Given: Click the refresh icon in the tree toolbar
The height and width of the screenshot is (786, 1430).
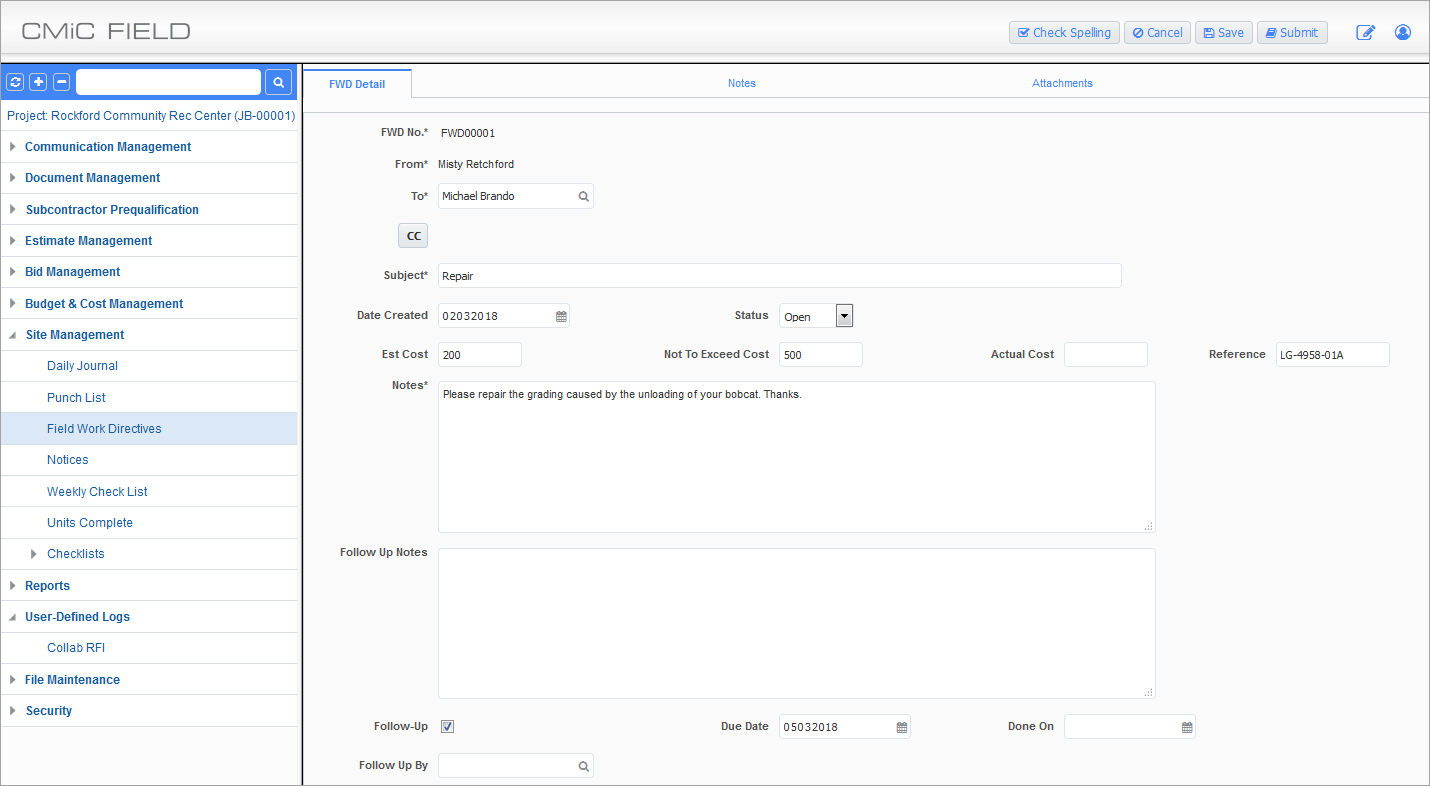Looking at the screenshot, I should click(15, 82).
